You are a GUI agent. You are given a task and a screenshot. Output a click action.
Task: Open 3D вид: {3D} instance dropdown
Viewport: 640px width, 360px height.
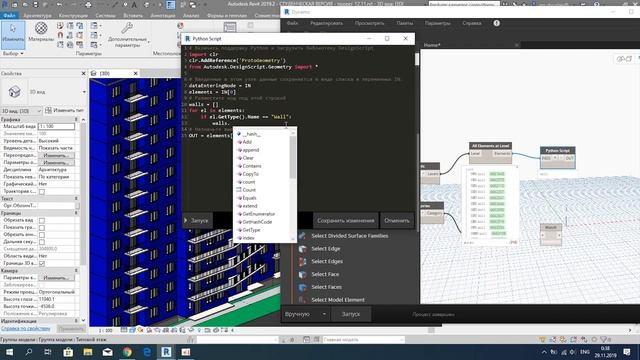pos(21,111)
